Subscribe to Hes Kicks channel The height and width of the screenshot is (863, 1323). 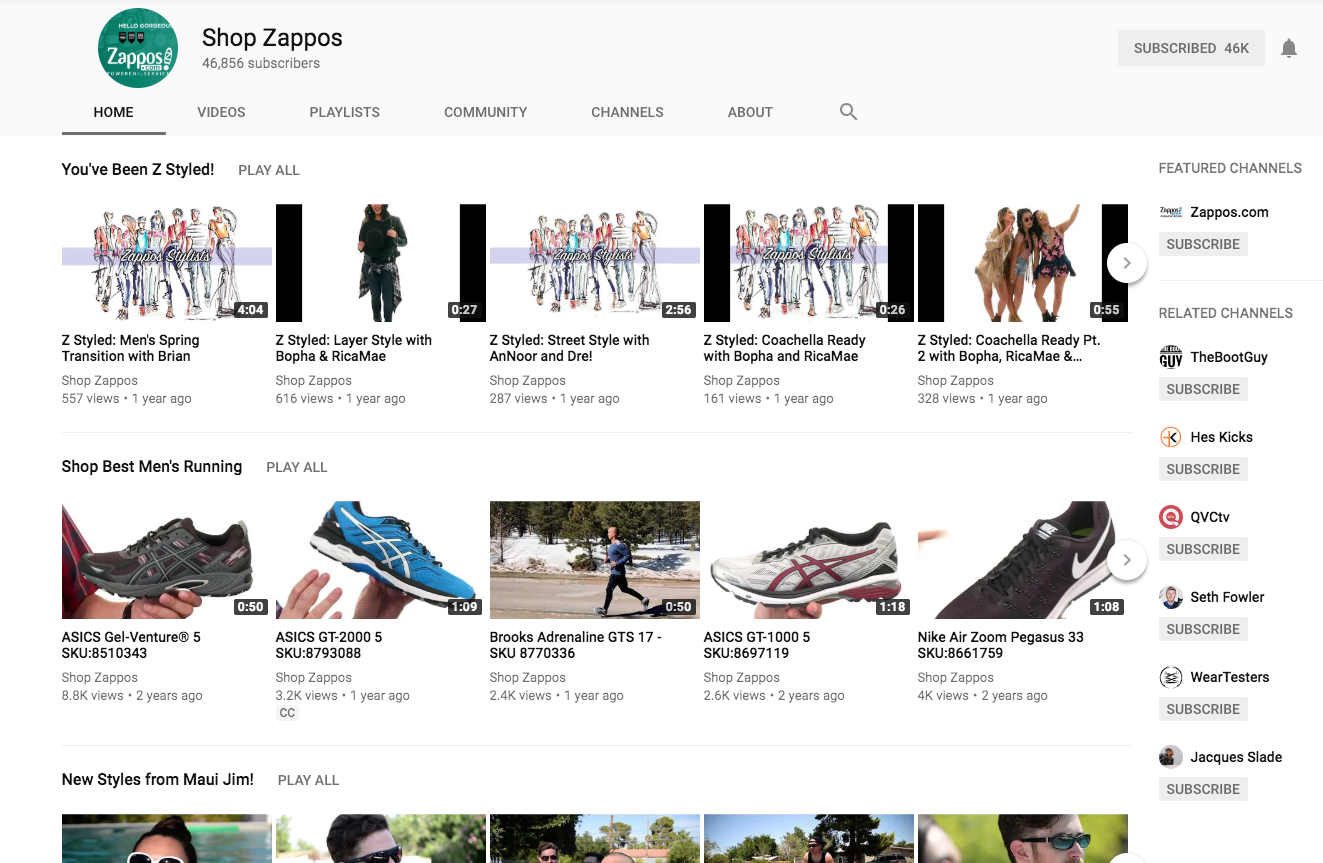click(x=1203, y=469)
